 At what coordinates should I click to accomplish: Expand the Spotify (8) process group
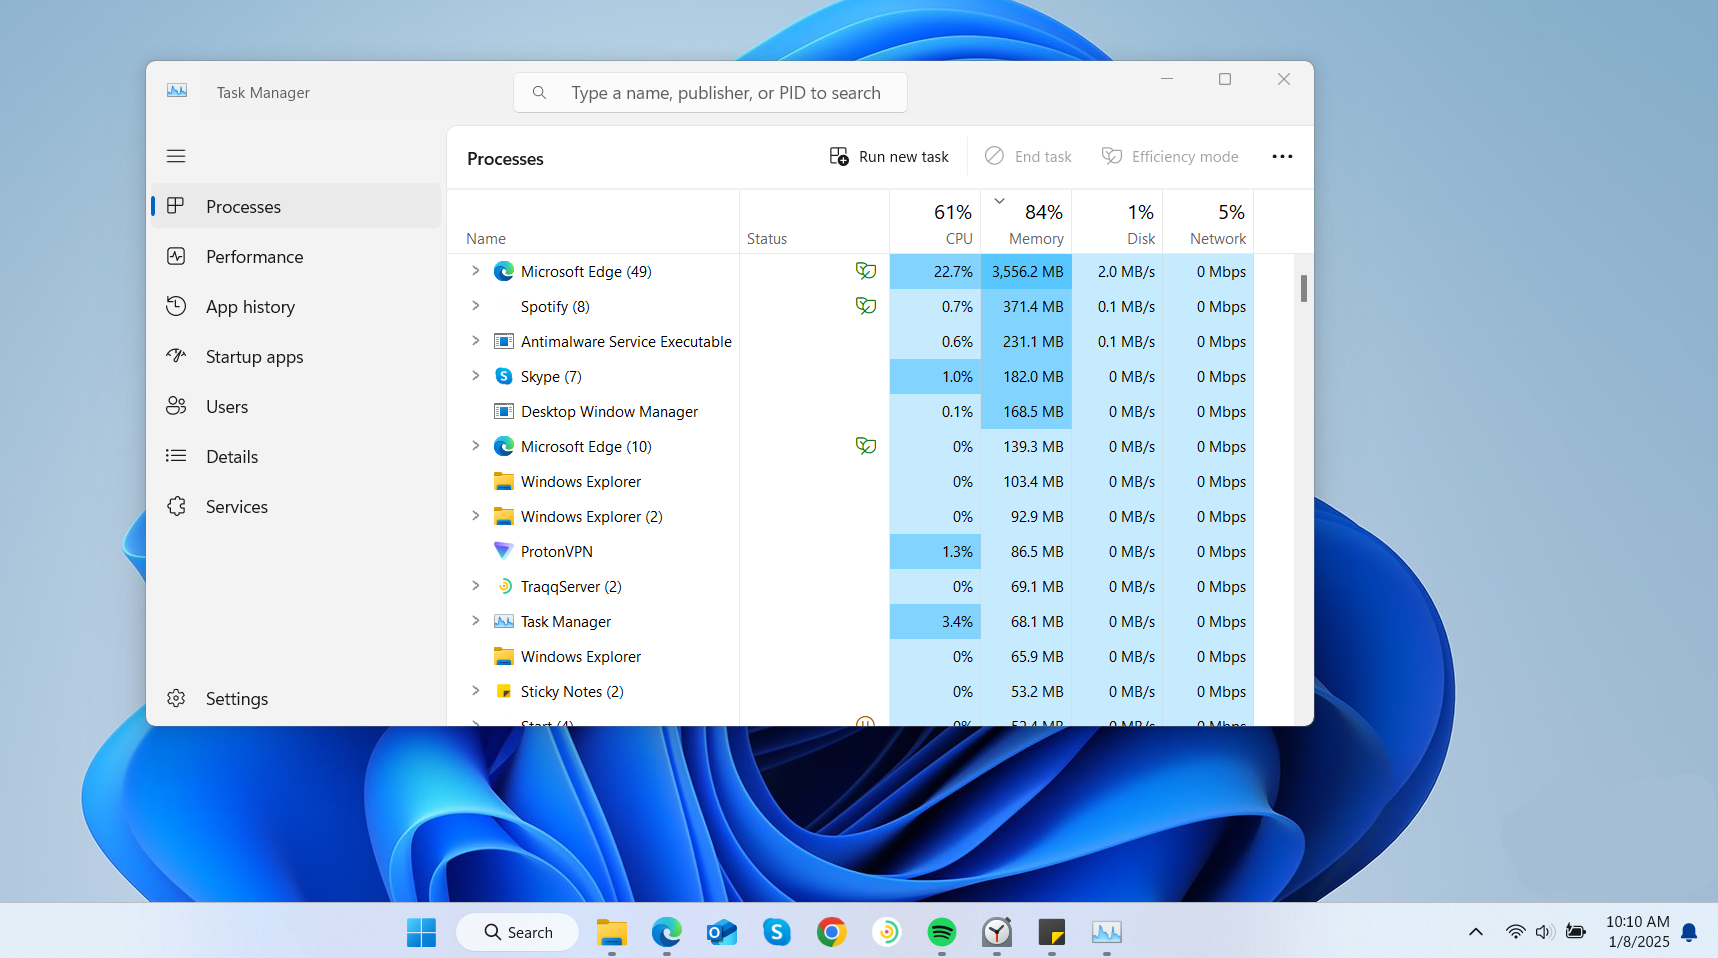(476, 306)
